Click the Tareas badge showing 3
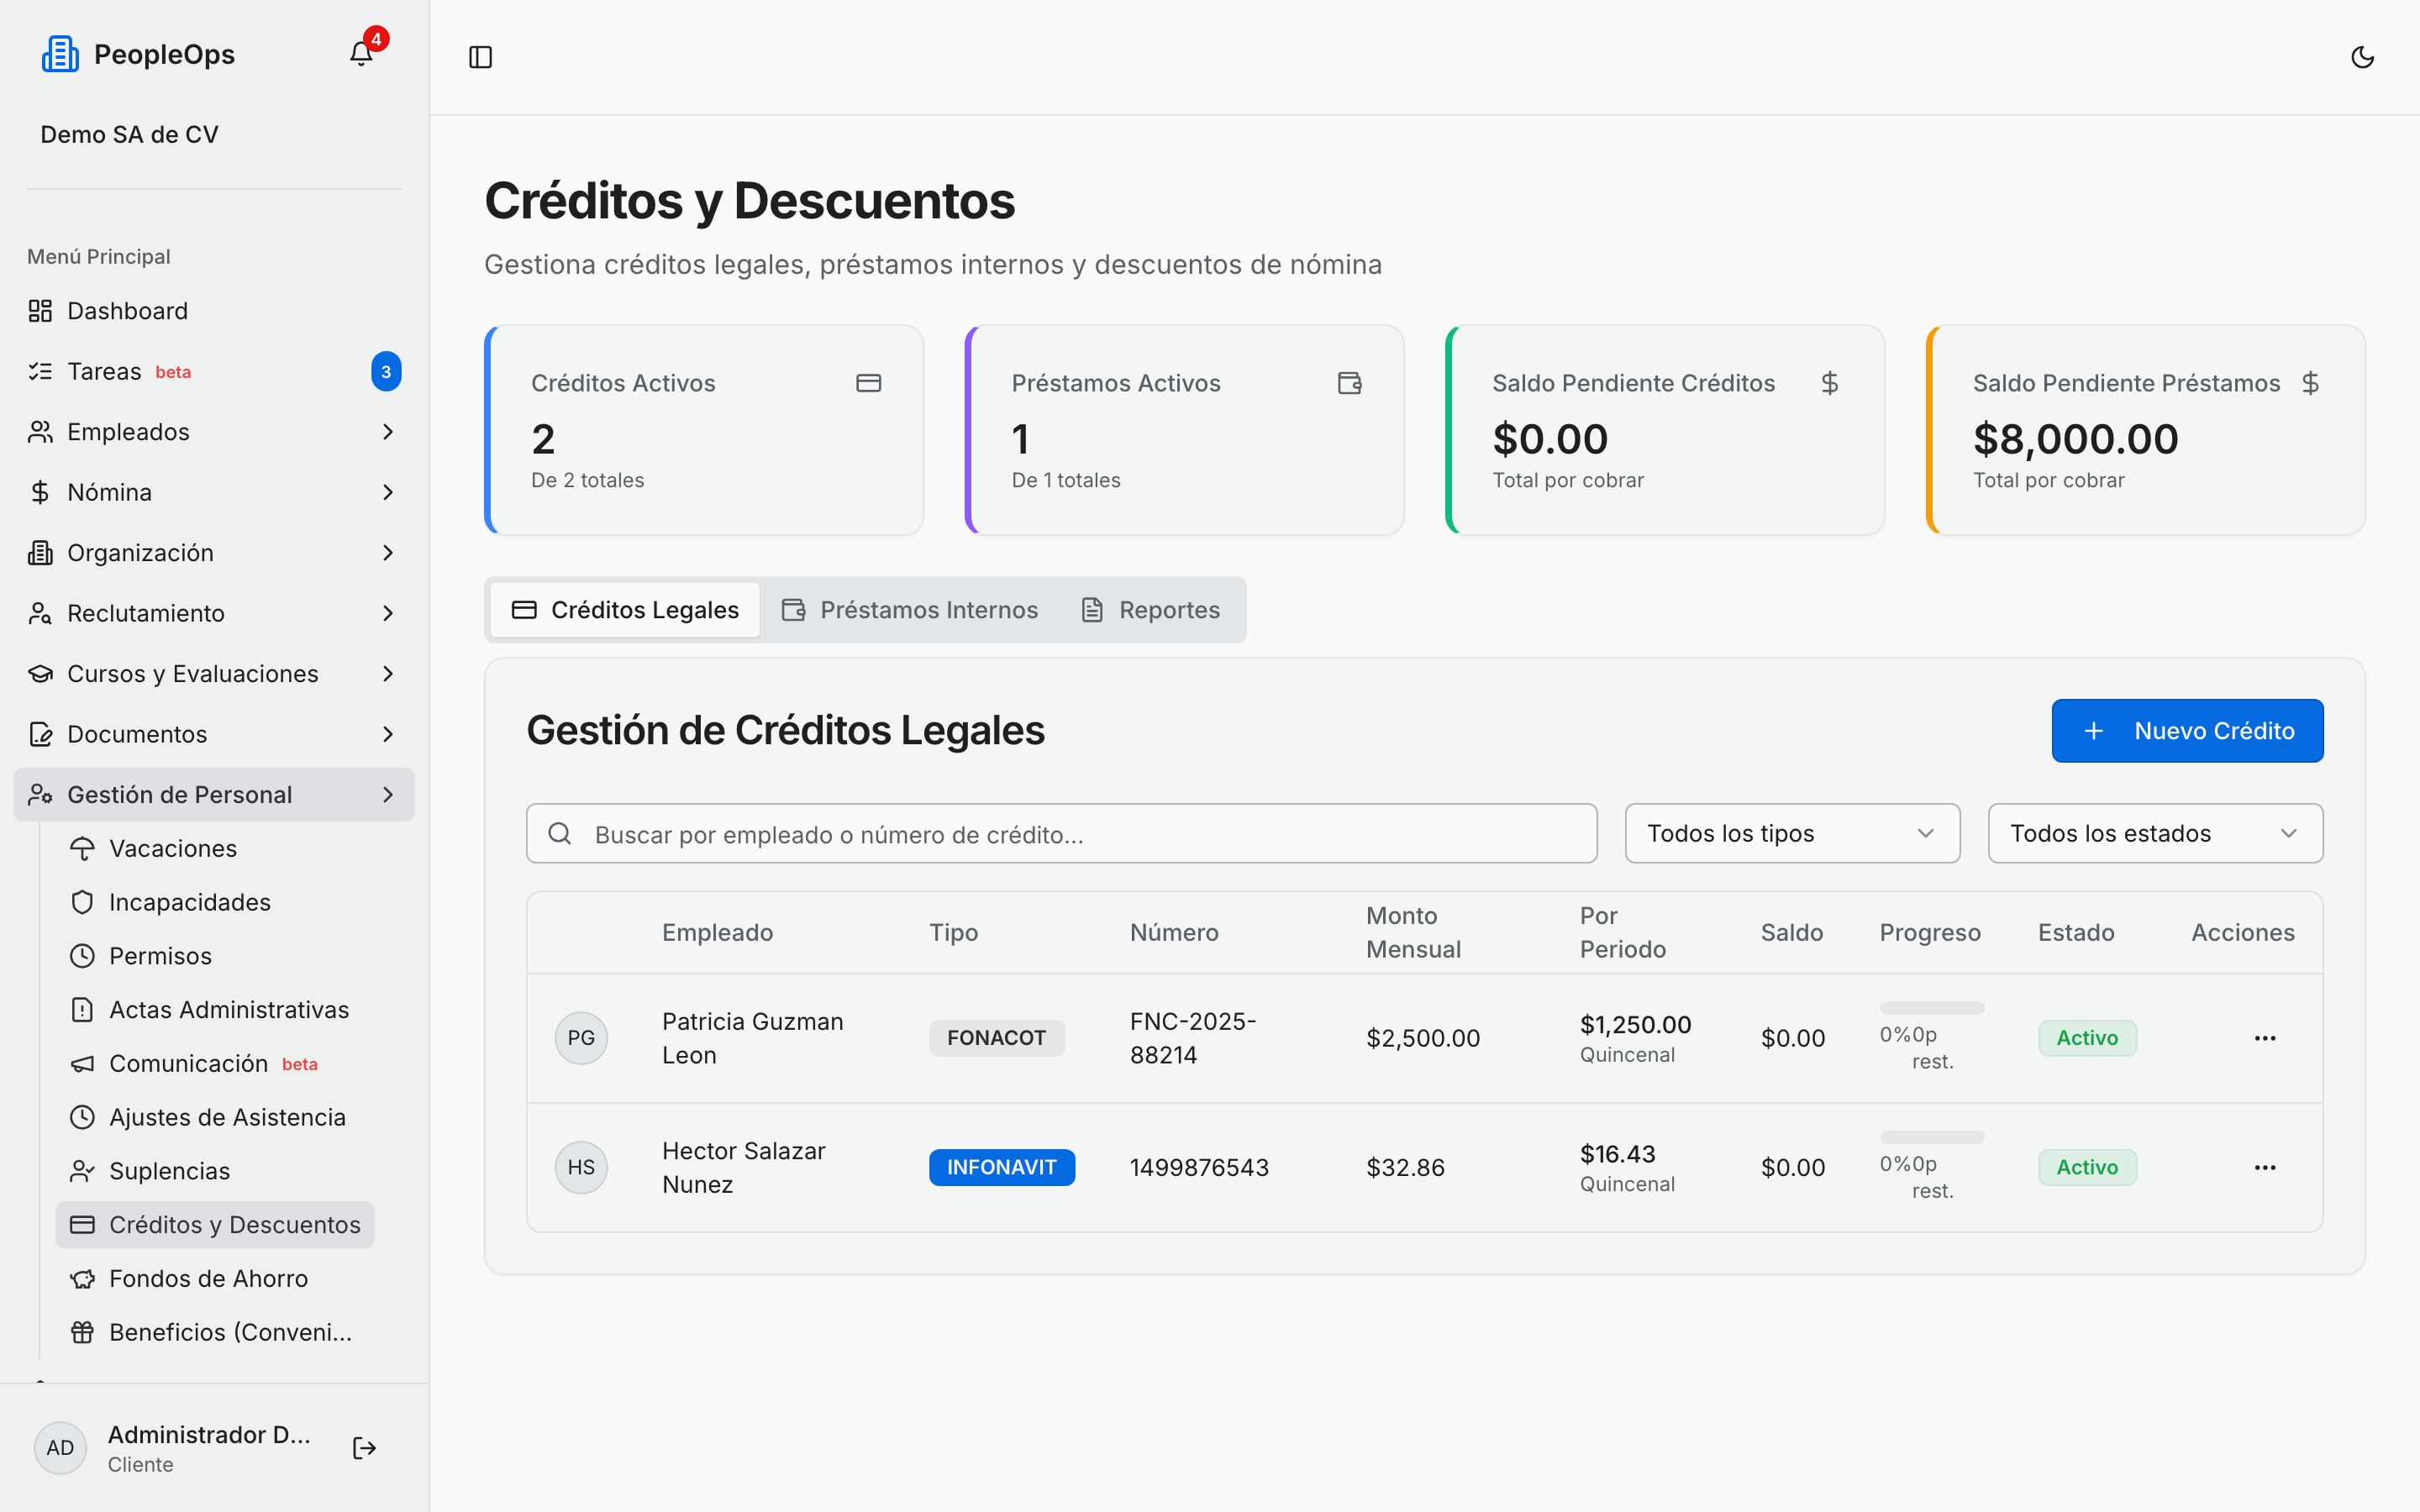Image resolution: width=2420 pixels, height=1512 pixels. (386, 371)
